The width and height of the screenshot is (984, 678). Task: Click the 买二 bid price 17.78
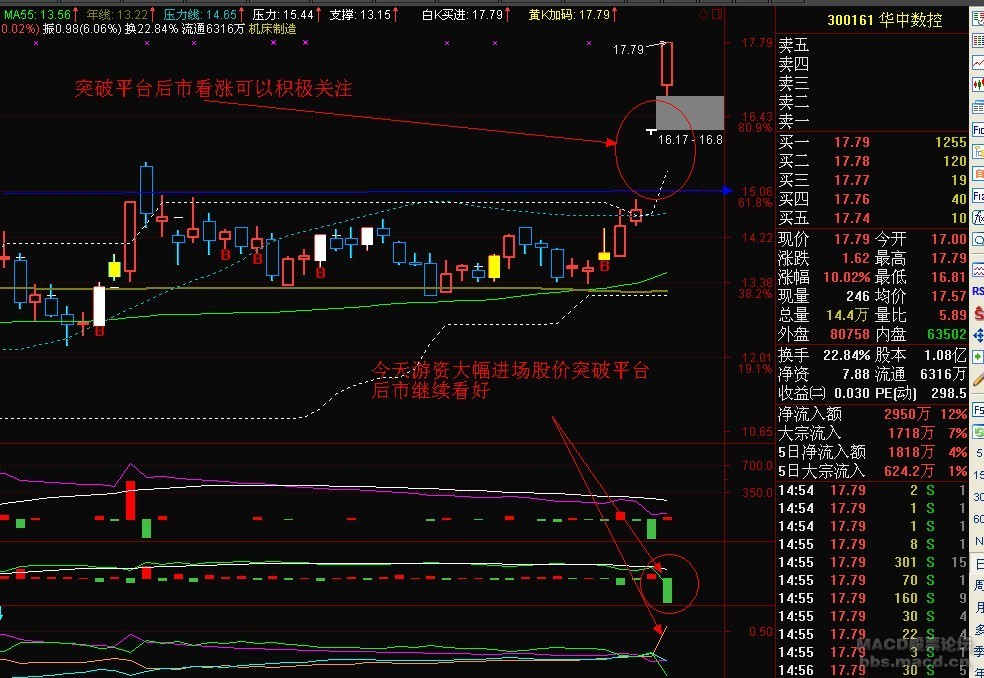[852, 161]
